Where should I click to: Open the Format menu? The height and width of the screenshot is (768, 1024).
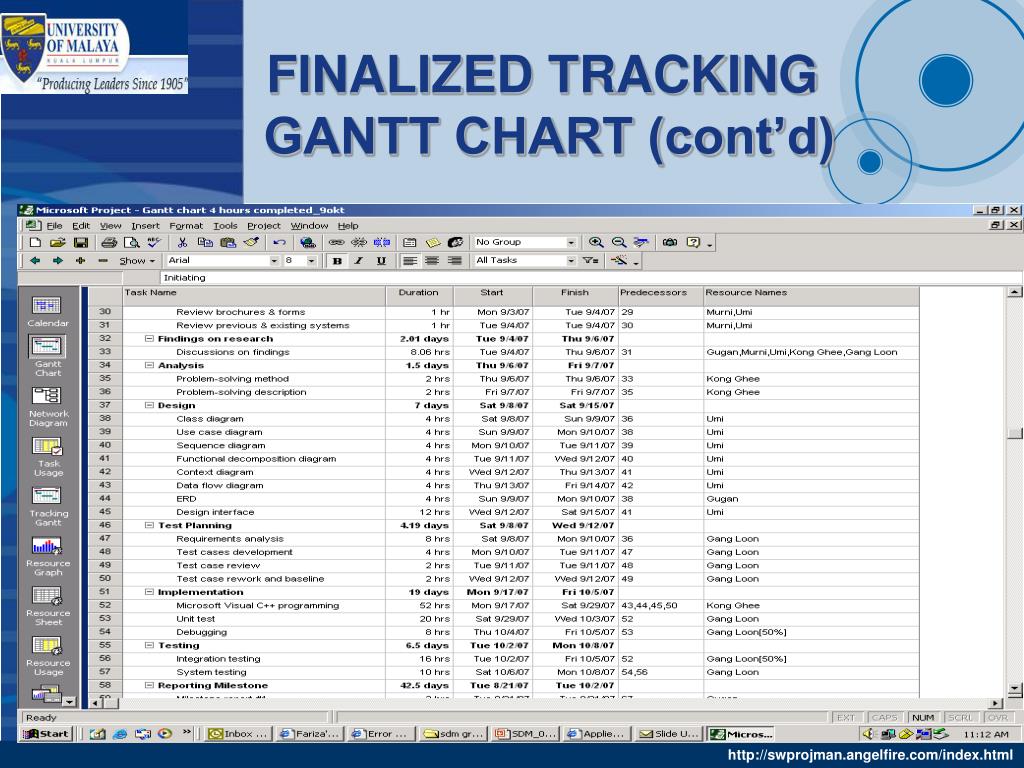pos(186,225)
